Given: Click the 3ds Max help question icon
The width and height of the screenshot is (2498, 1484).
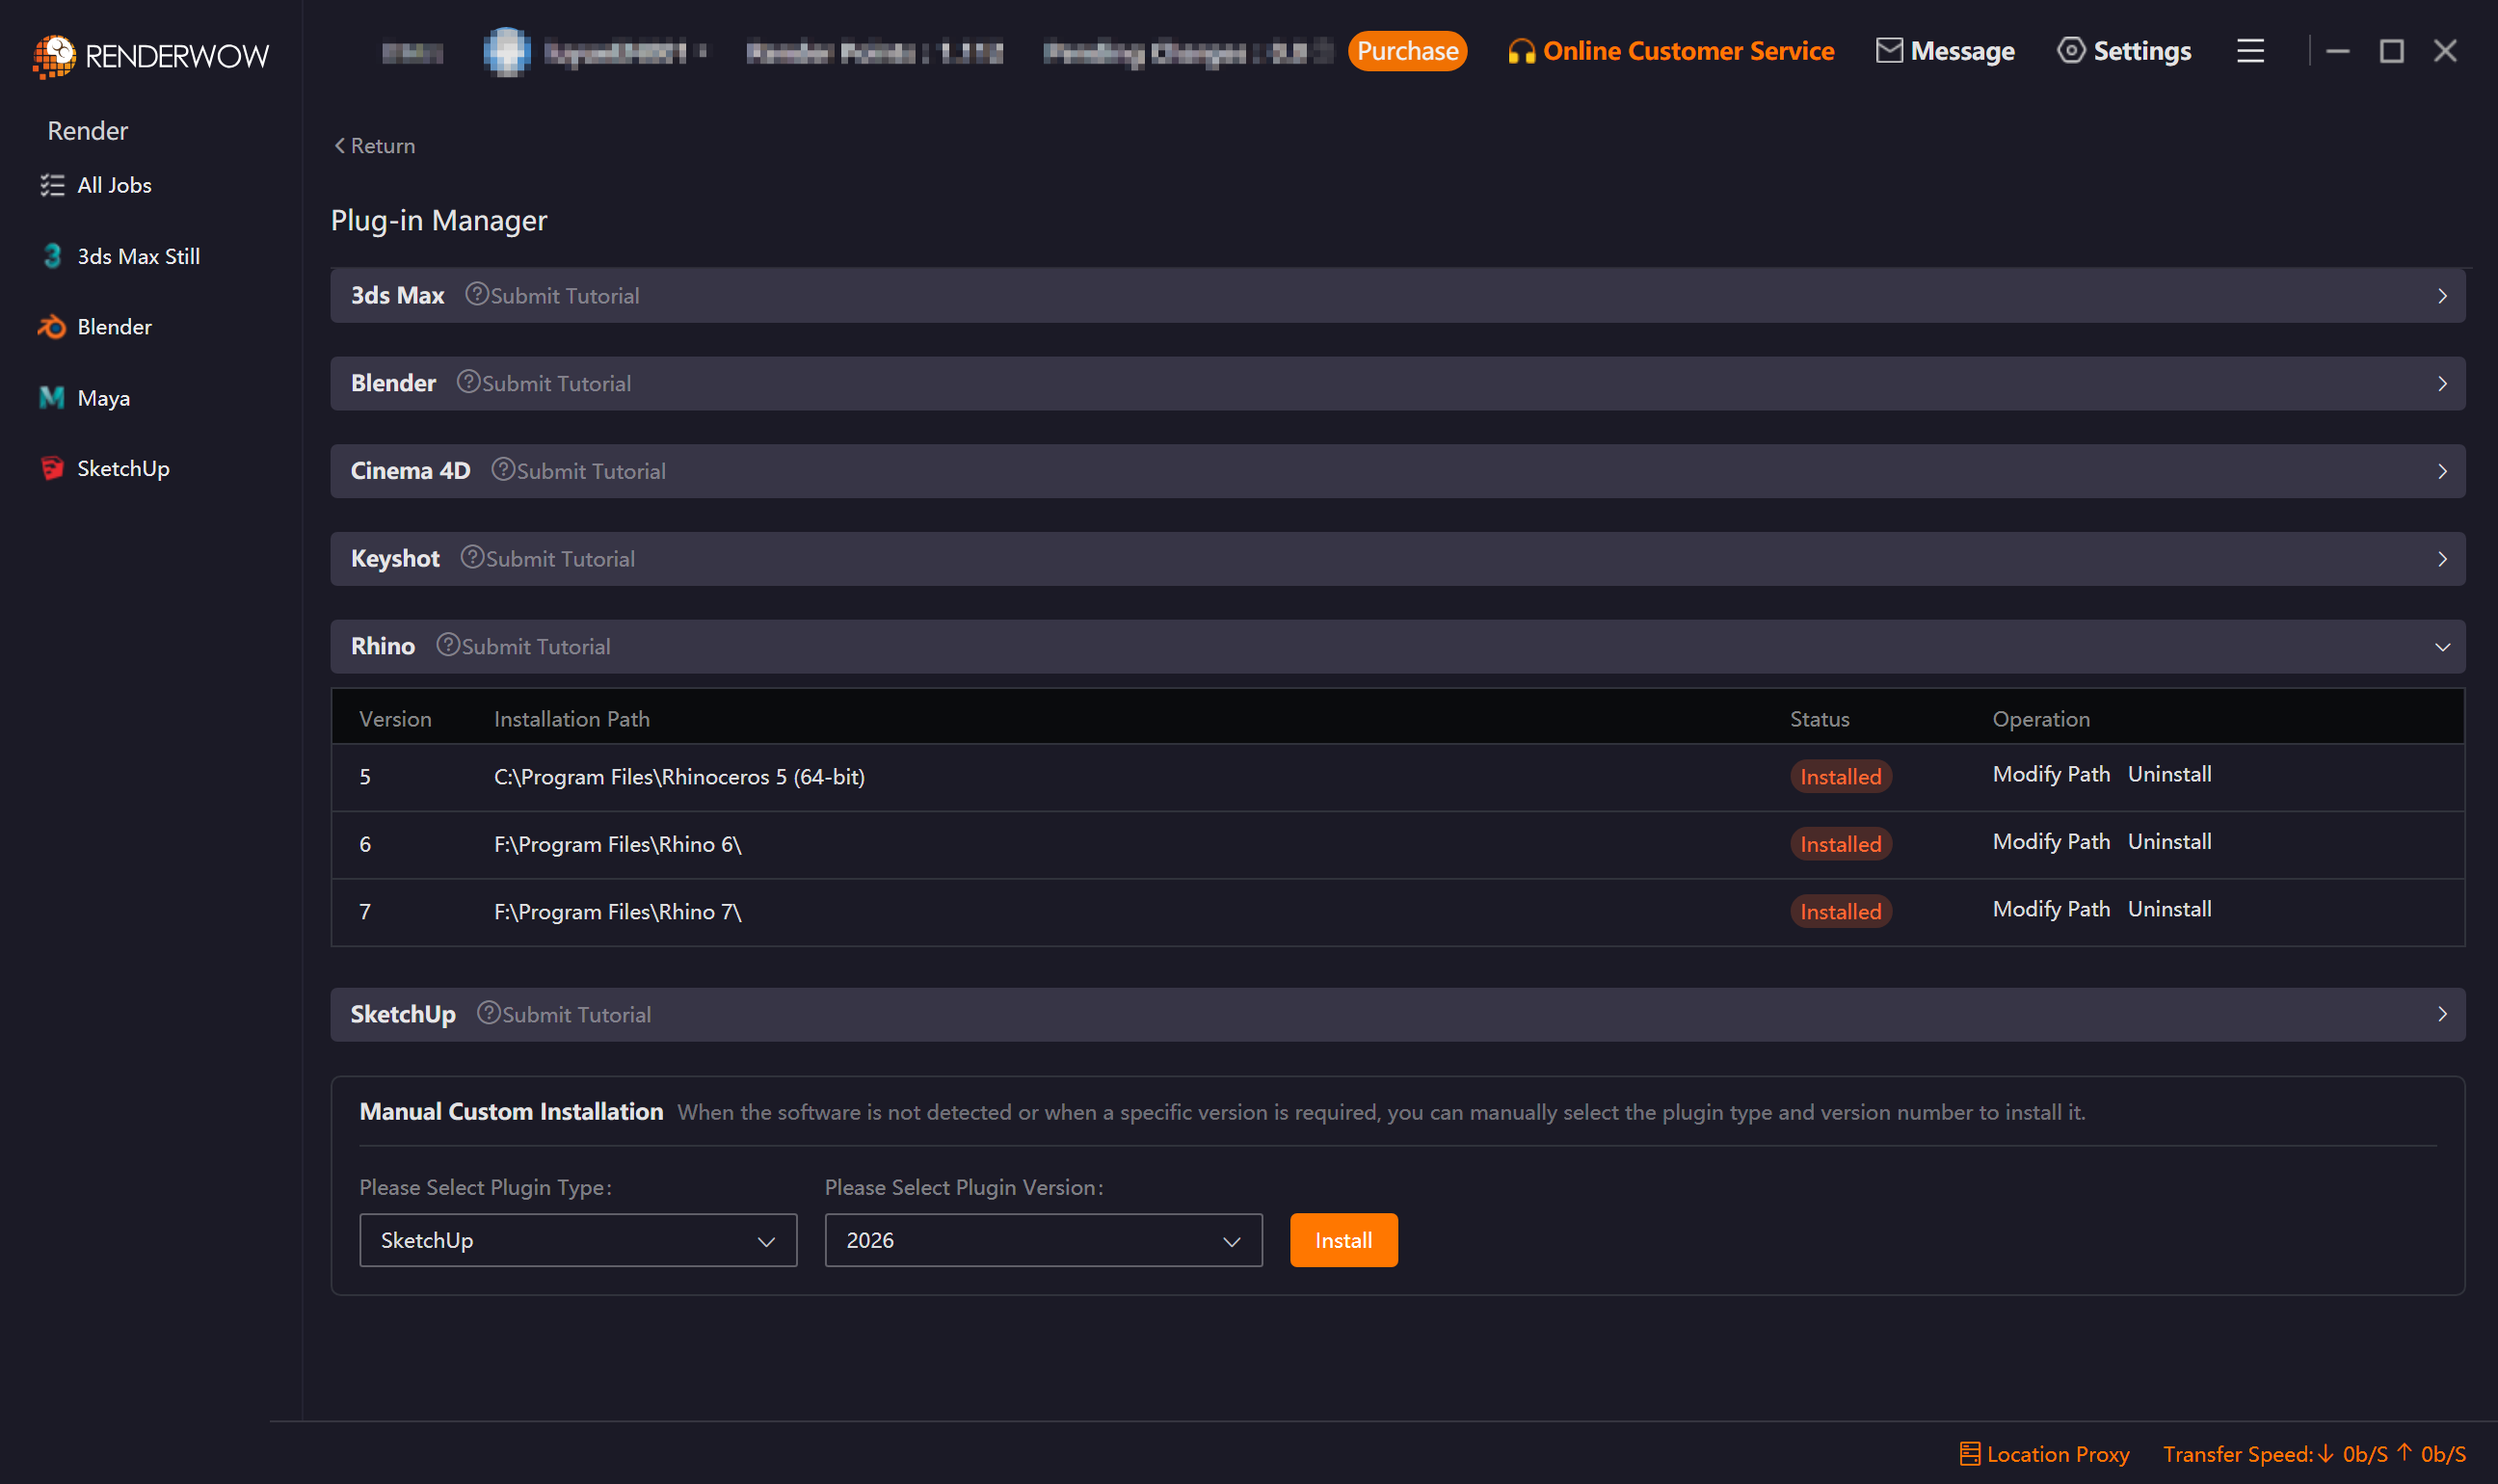Looking at the screenshot, I should pyautogui.click(x=476, y=294).
